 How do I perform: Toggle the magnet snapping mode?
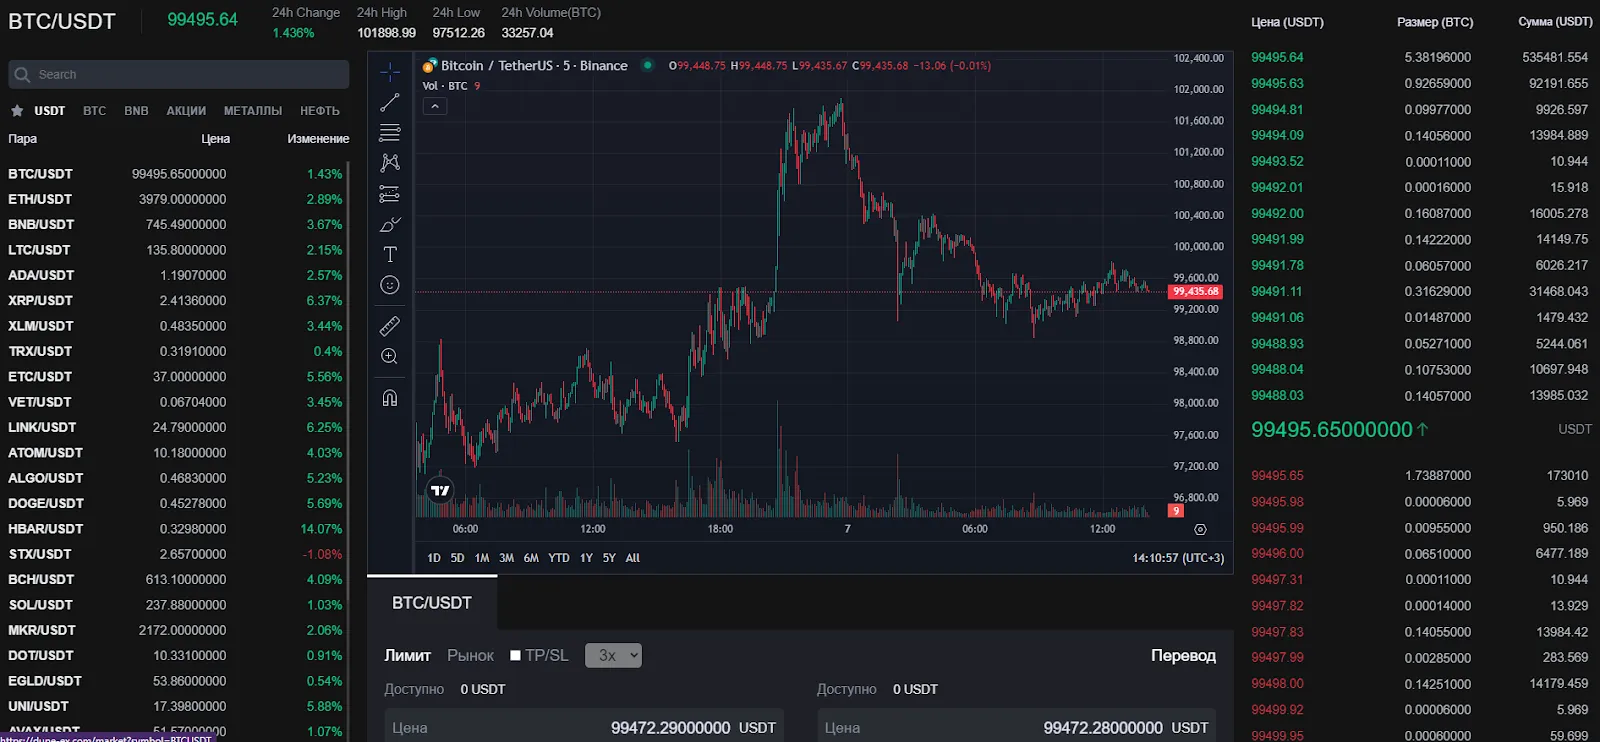tap(390, 398)
